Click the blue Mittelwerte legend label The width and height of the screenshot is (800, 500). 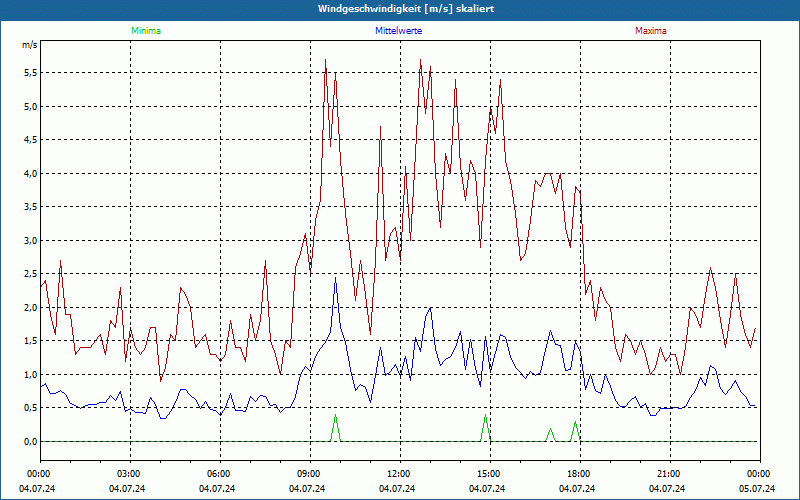(398, 31)
